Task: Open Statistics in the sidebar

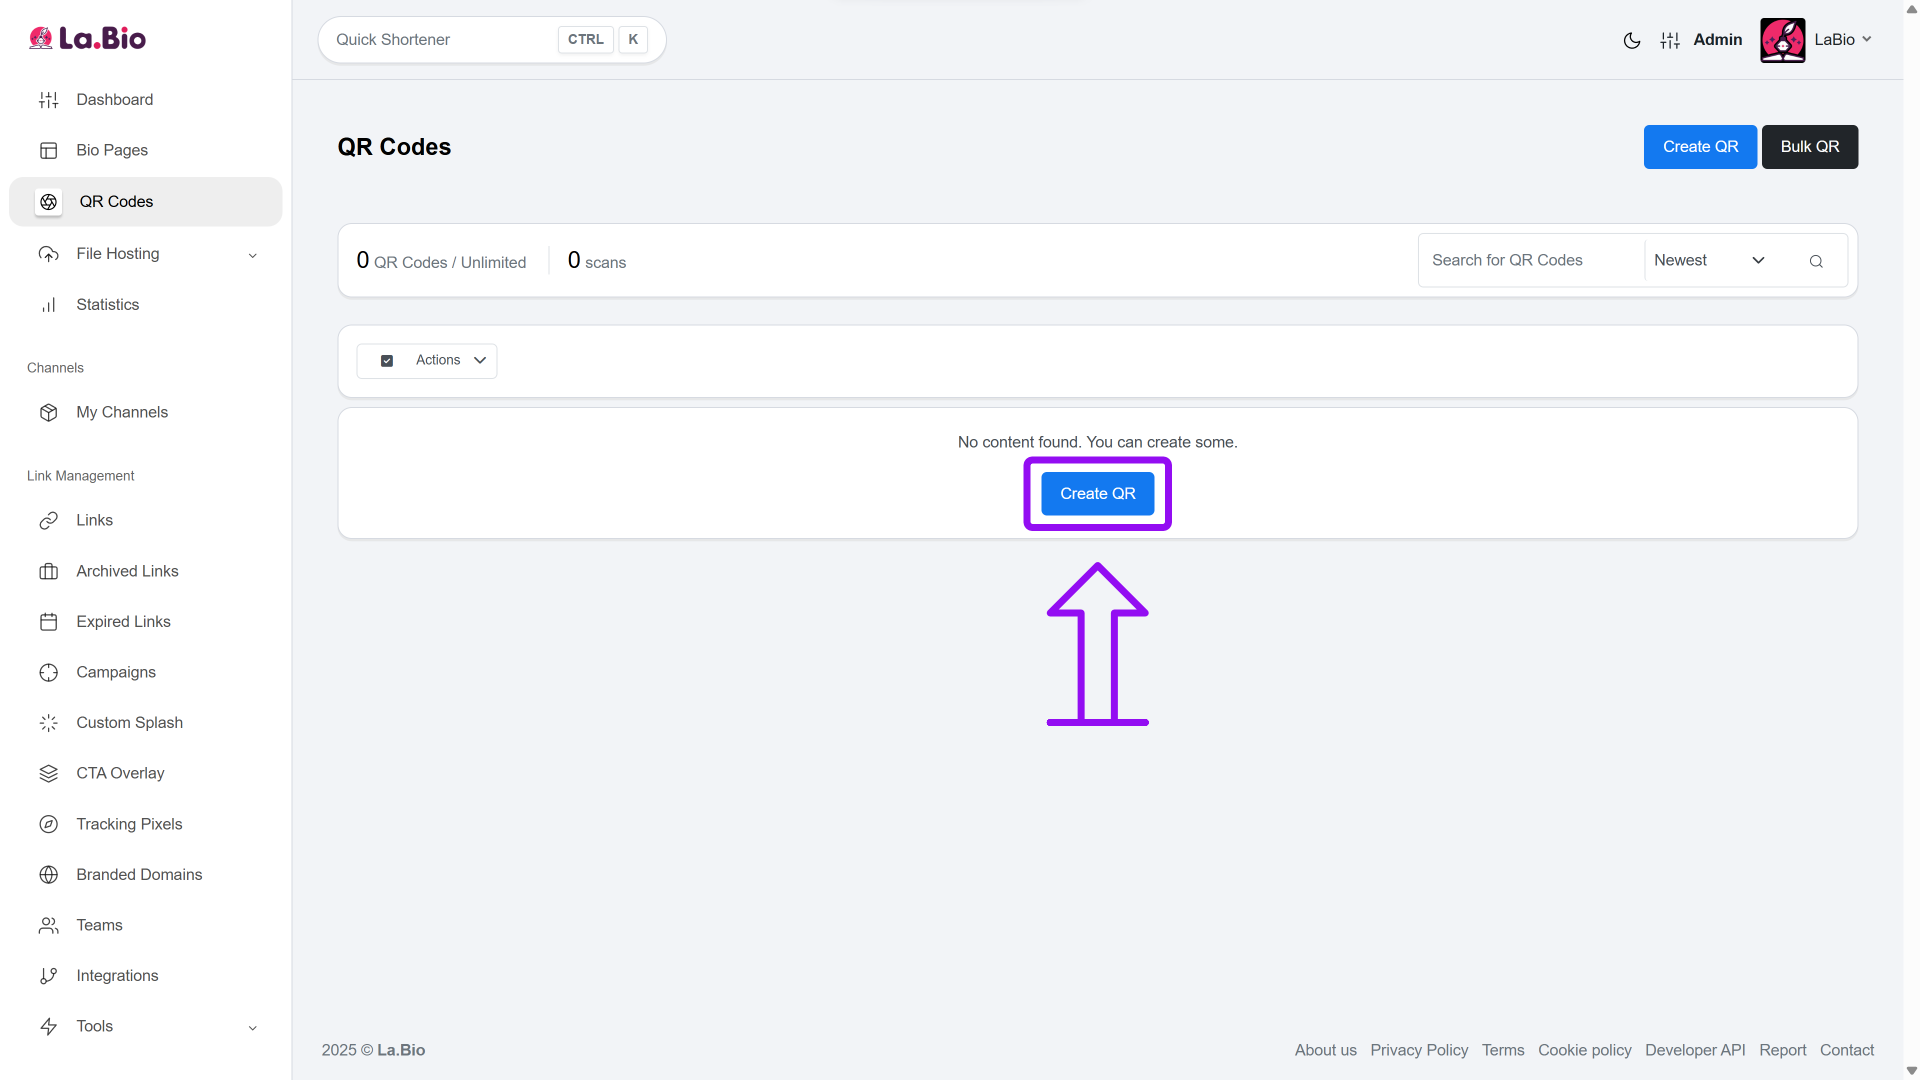Action: (107, 305)
